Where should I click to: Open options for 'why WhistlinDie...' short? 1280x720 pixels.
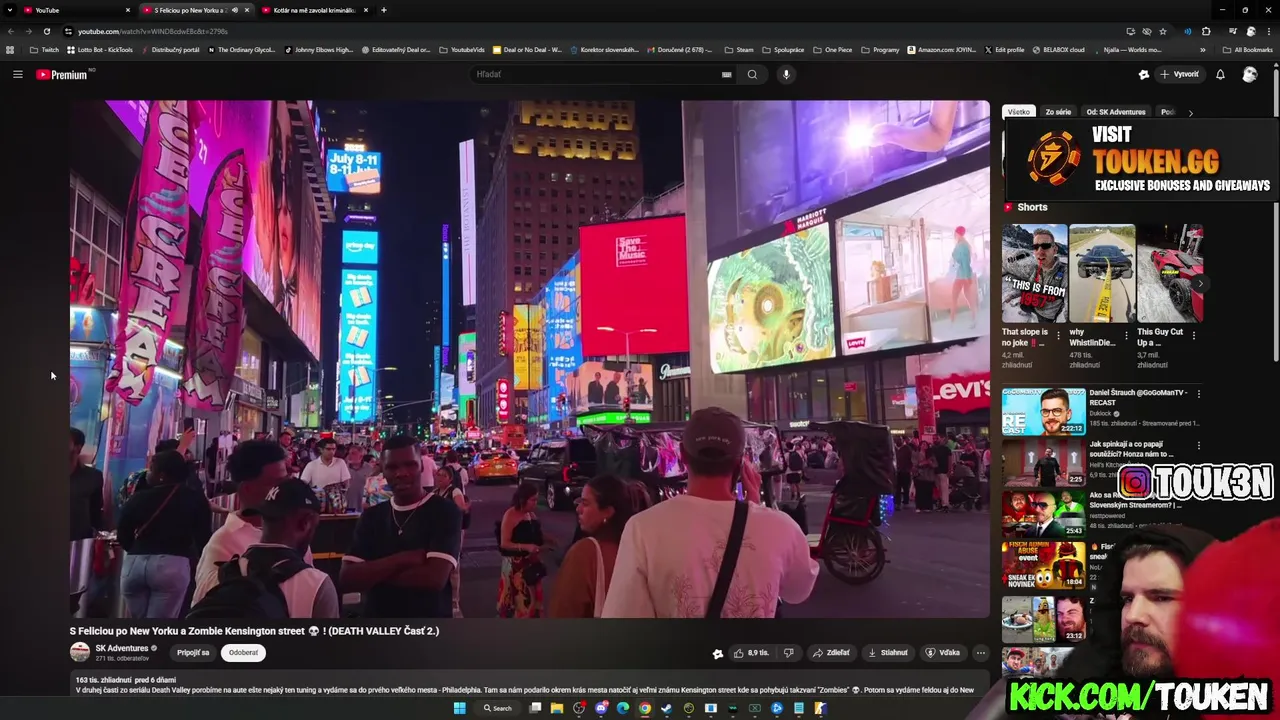pyautogui.click(x=1126, y=336)
